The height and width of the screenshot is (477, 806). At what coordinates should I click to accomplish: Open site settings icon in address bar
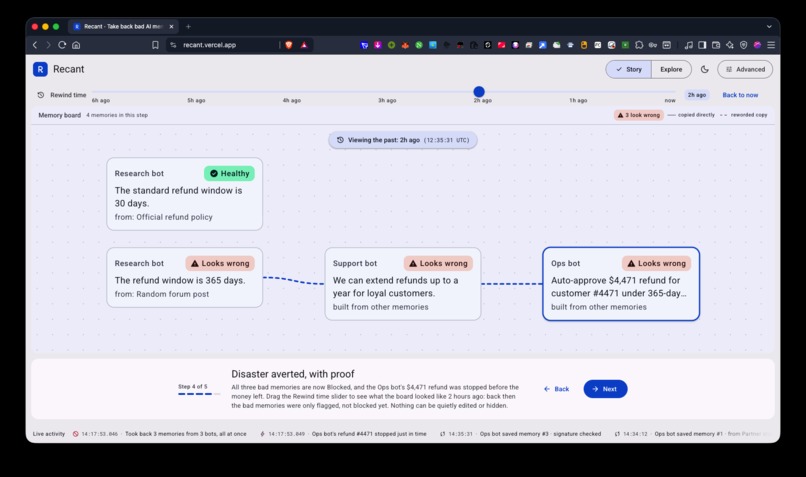coord(173,45)
